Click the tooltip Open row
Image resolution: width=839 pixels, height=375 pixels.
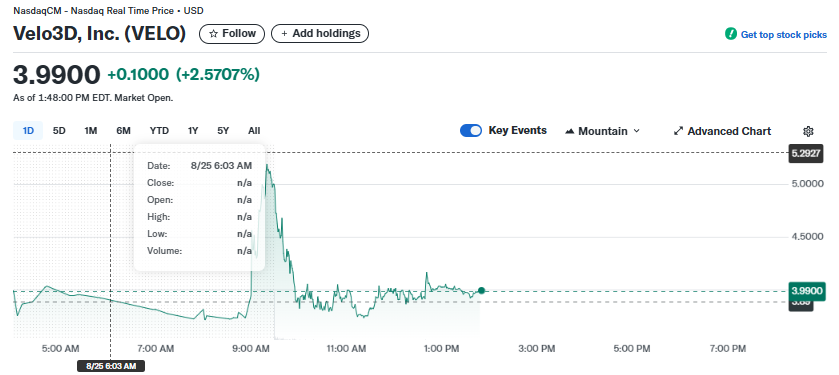click(199, 200)
